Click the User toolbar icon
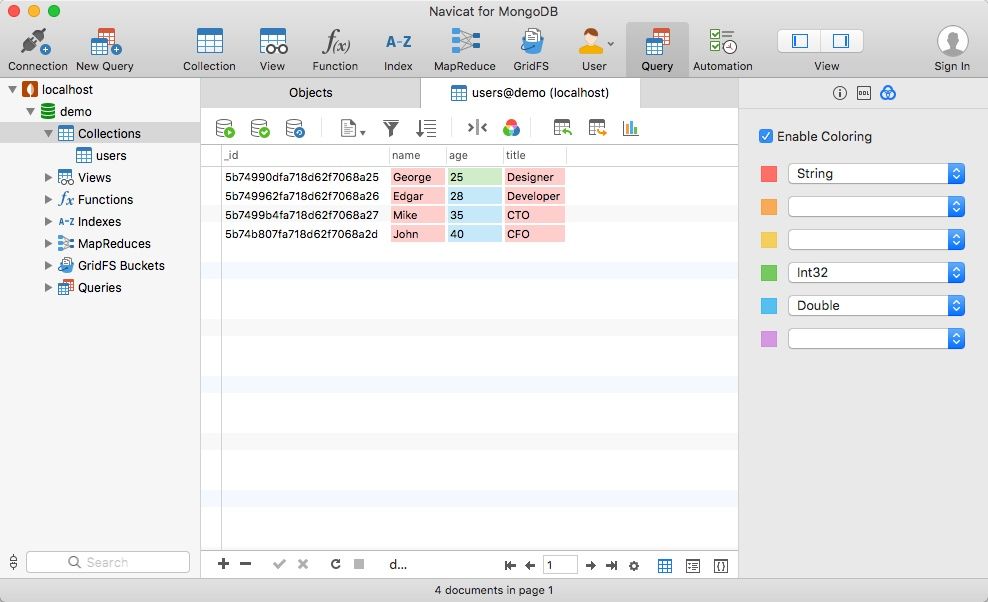Viewport: 988px width, 602px height. point(591,42)
